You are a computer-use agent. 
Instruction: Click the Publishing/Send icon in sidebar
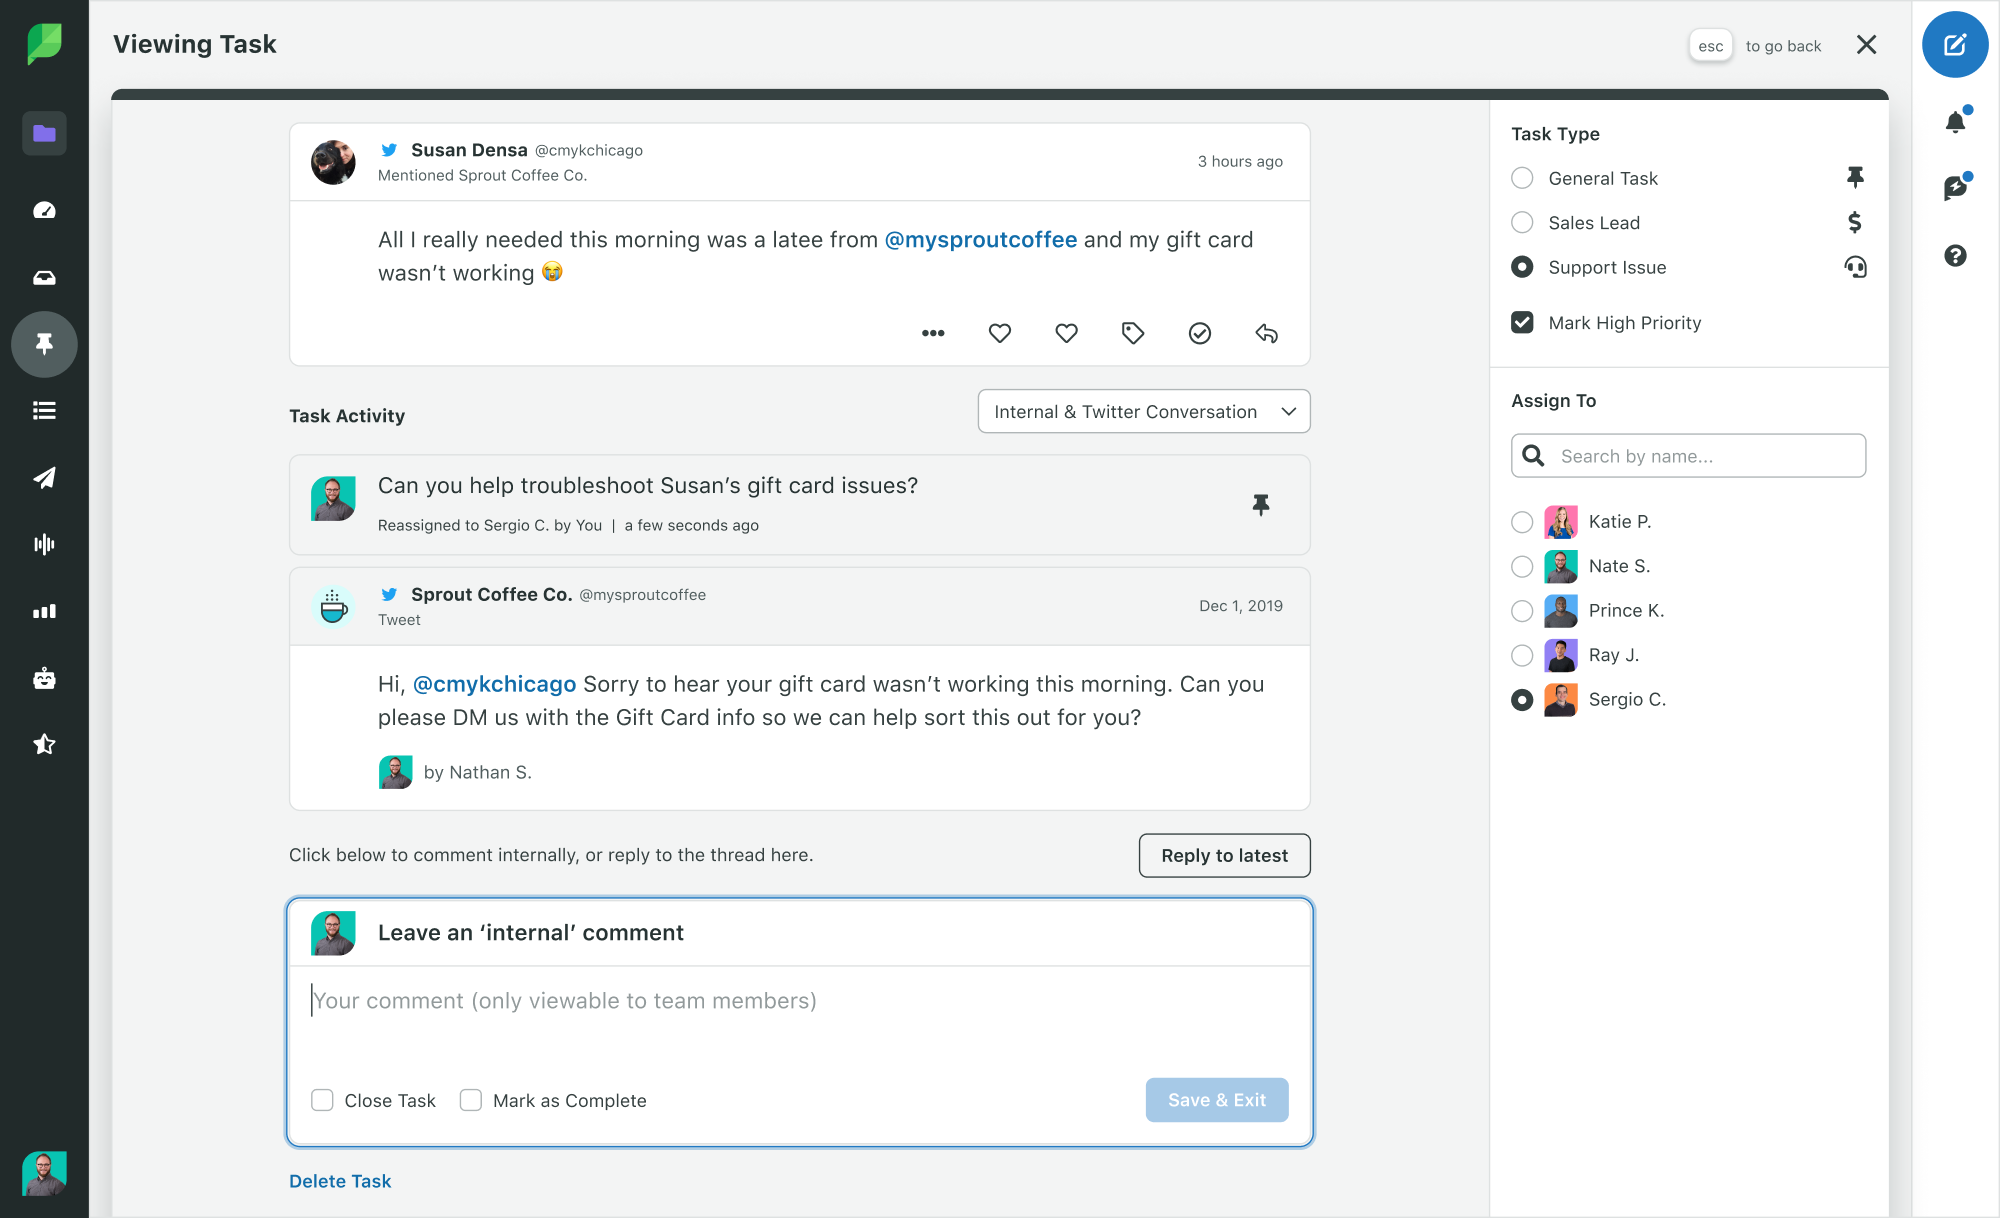click(44, 477)
